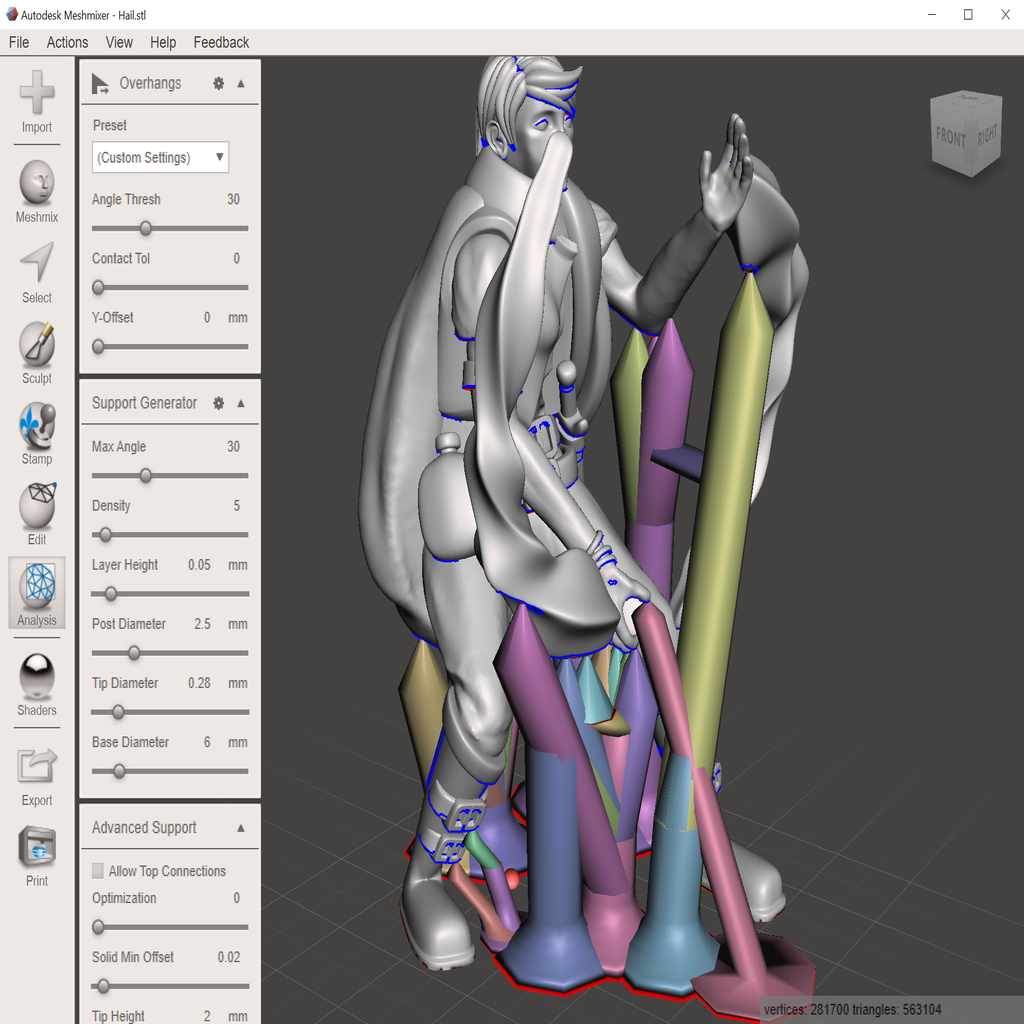Click the RIGHT face of view cube

pos(986,135)
